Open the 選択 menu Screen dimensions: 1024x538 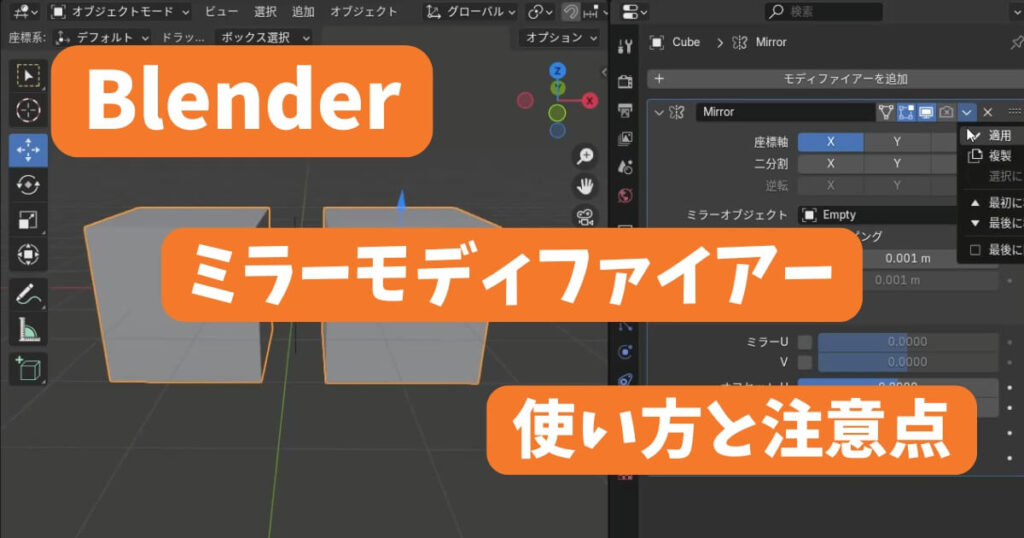coord(265,12)
